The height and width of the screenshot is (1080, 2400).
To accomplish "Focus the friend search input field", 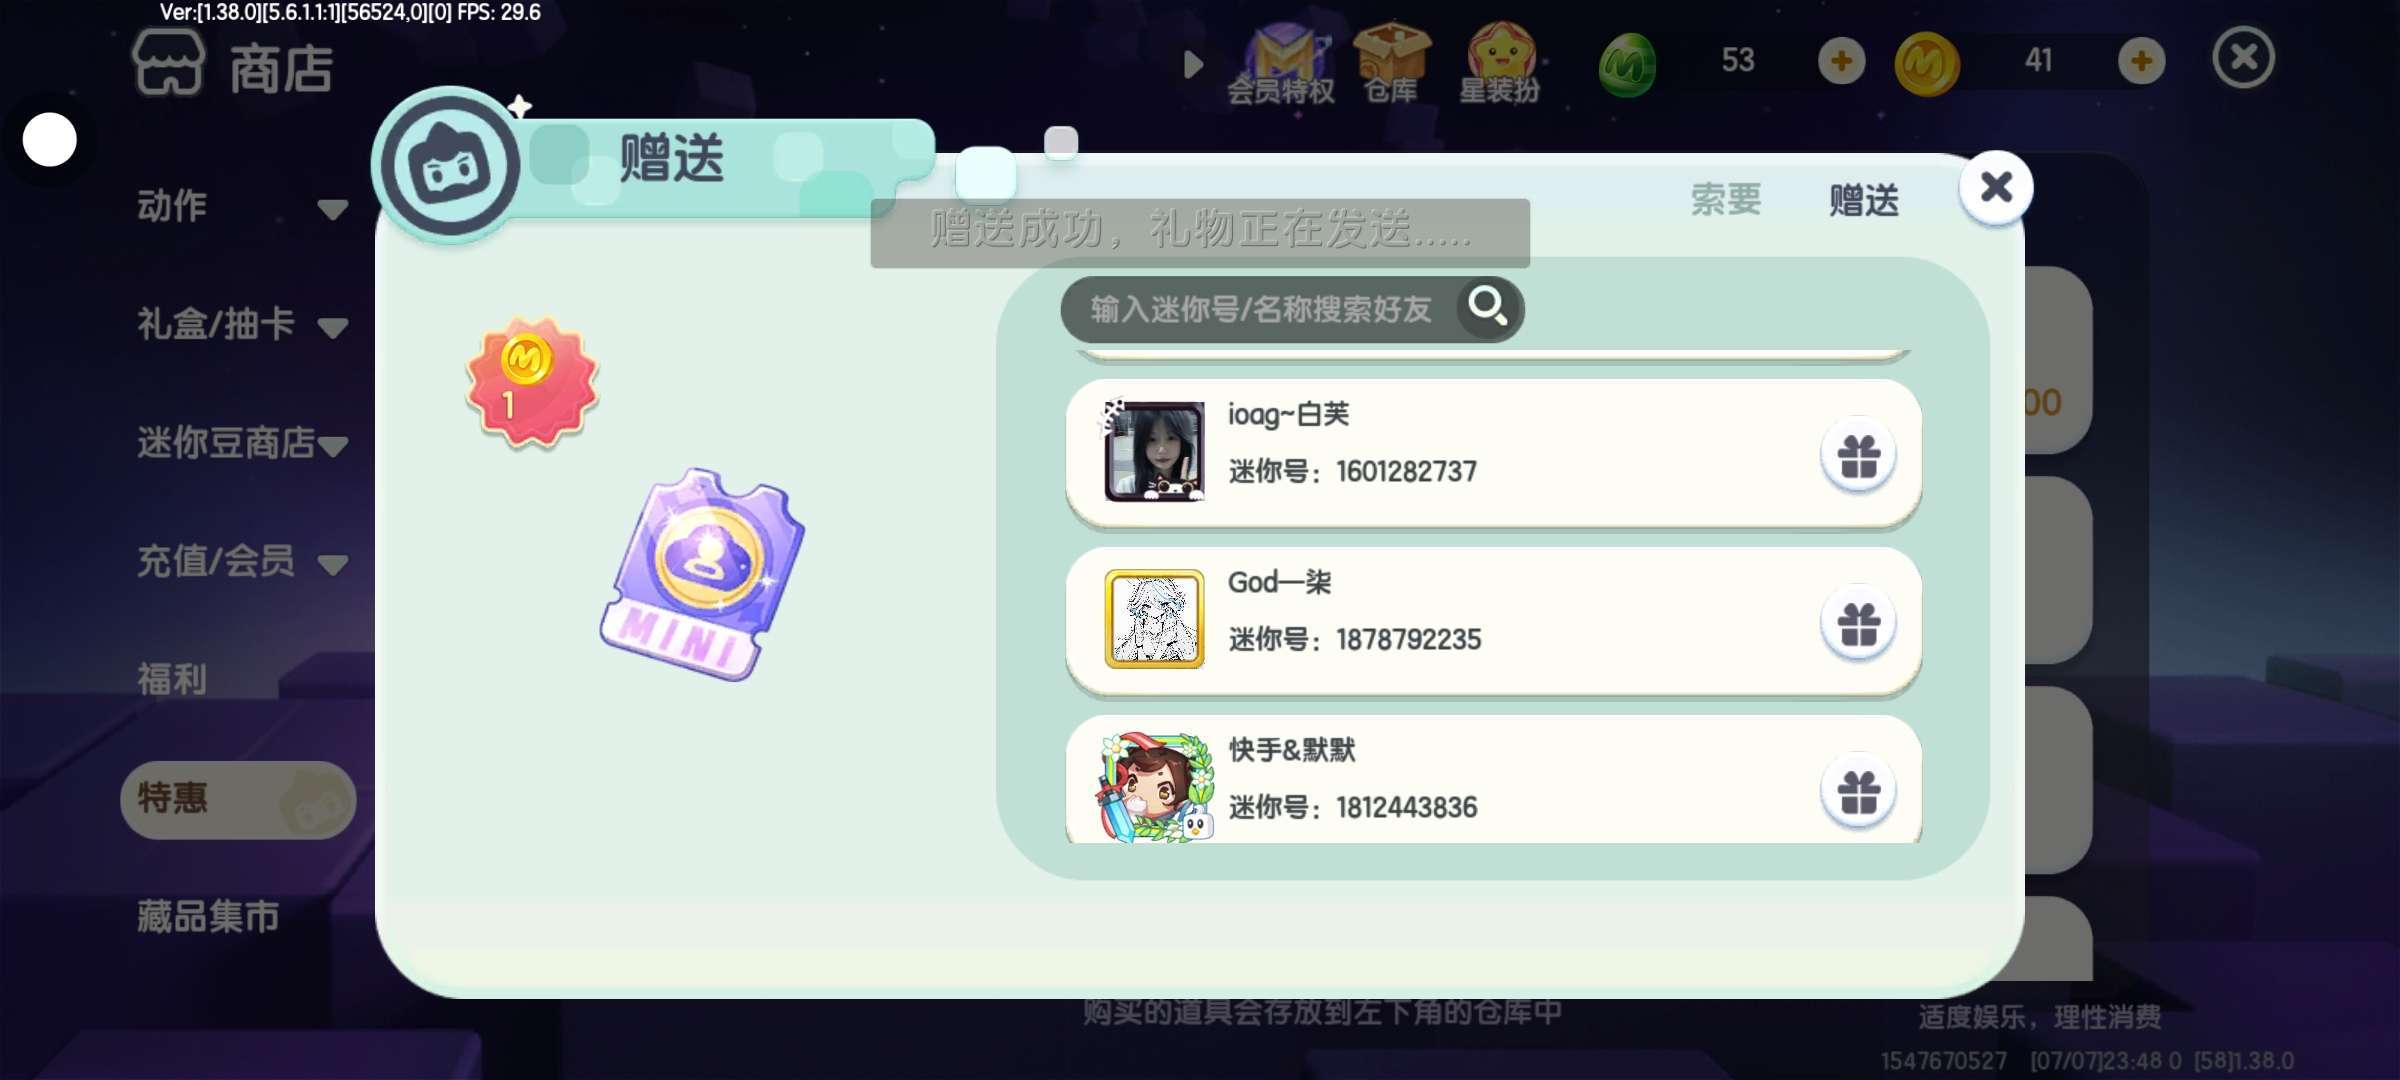I will 1260,309.
